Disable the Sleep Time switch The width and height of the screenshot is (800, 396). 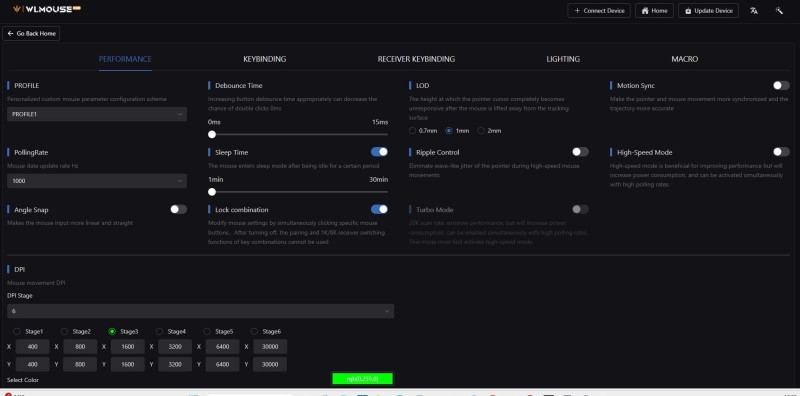379,152
